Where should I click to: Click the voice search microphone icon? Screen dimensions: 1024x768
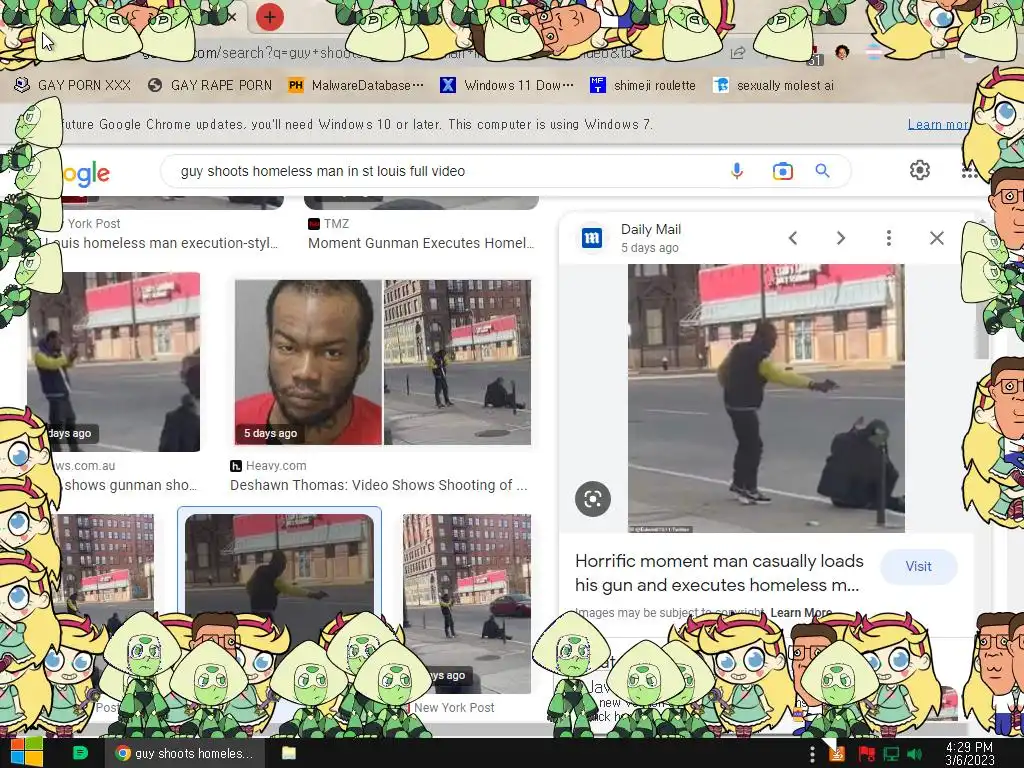737,171
